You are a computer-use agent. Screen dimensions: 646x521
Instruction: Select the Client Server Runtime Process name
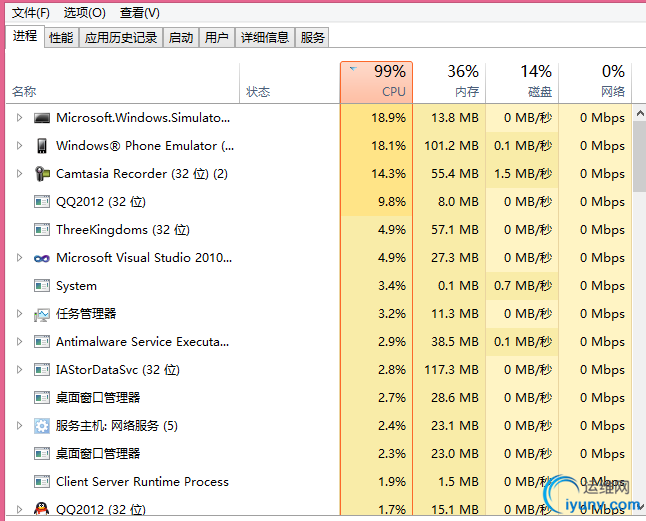142,482
